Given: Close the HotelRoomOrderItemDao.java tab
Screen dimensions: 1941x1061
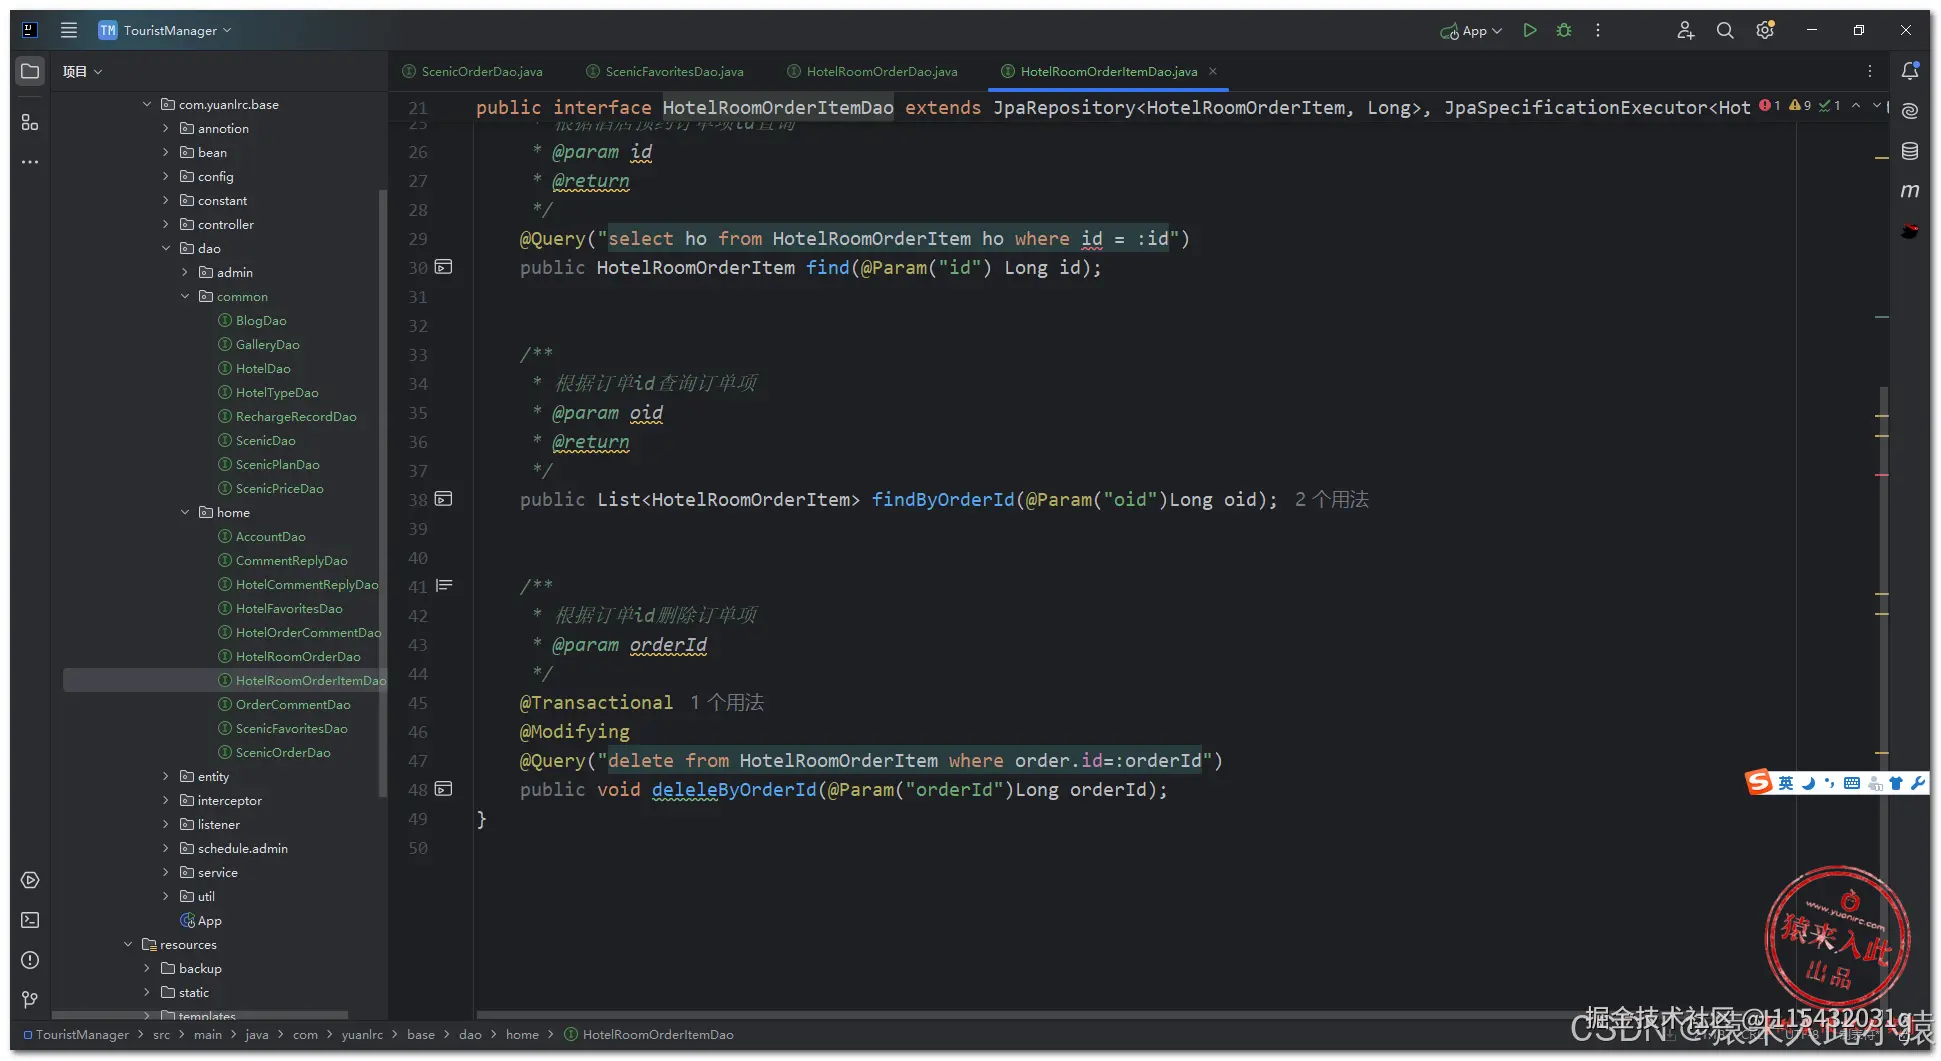Looking at the screenshot, I should 1213,71.
